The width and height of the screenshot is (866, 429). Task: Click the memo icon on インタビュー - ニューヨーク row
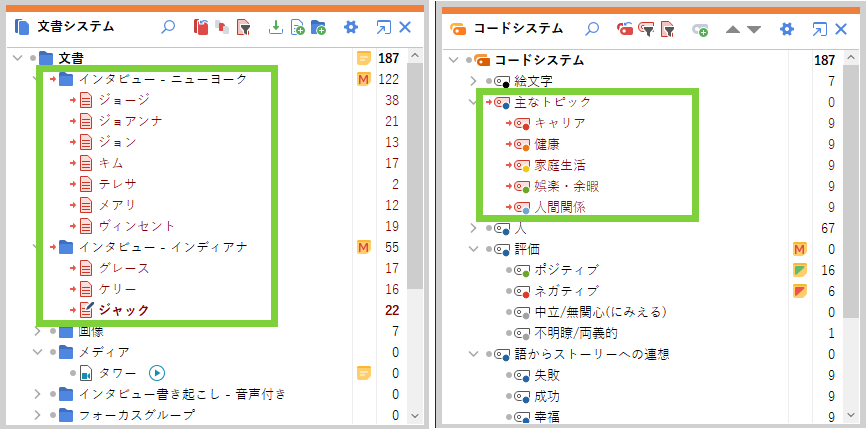tap(363, 80)
